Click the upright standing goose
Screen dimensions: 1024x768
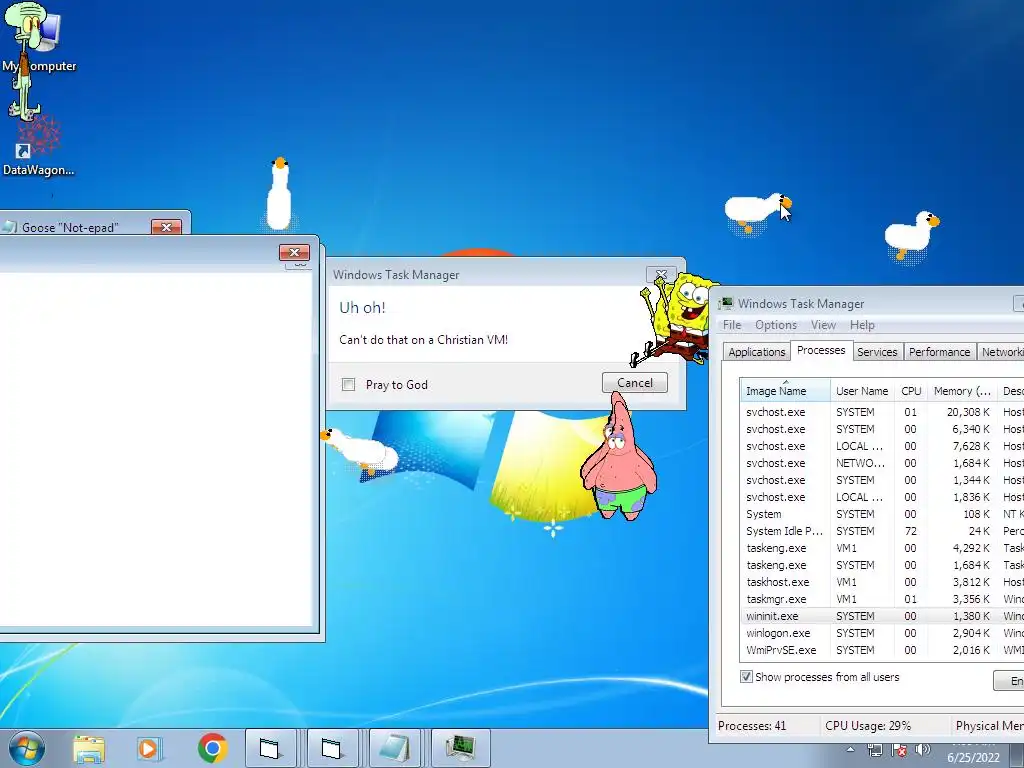279,194
